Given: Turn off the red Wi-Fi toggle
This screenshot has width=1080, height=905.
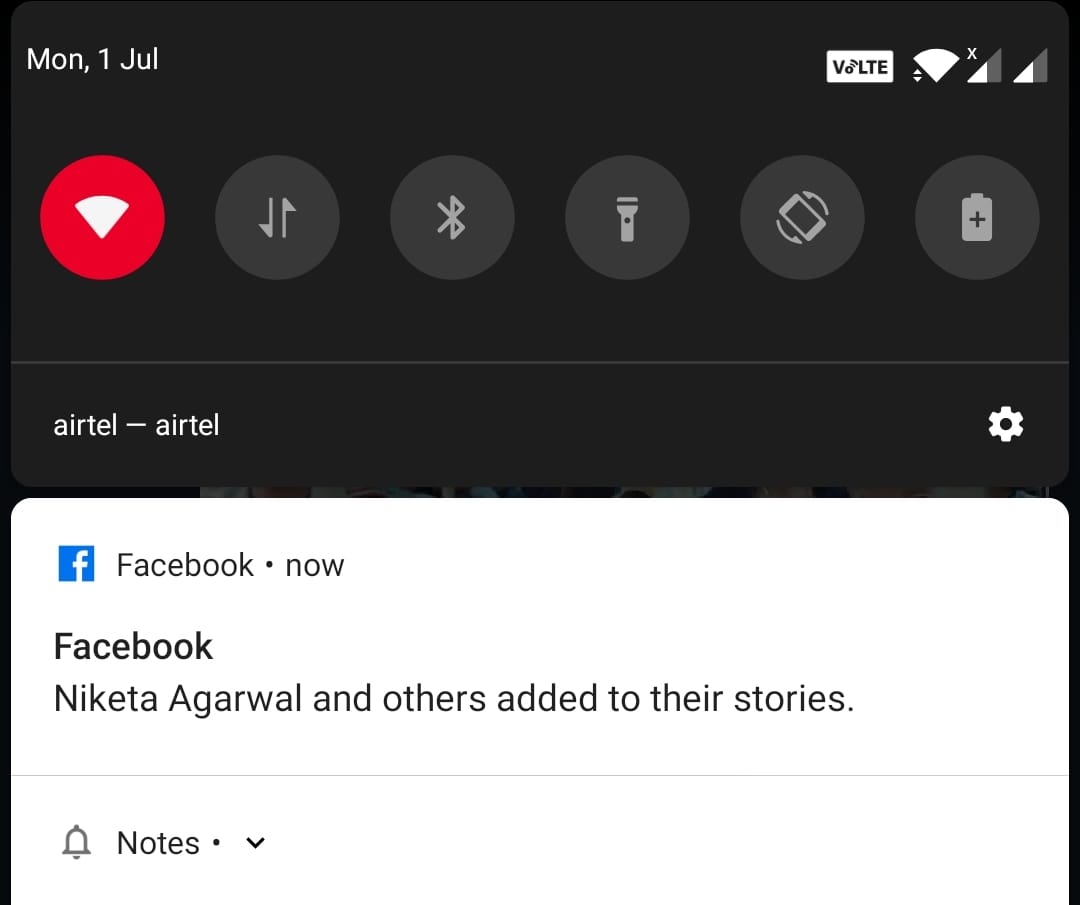Looking at the screenshot, I should (102, 217).
